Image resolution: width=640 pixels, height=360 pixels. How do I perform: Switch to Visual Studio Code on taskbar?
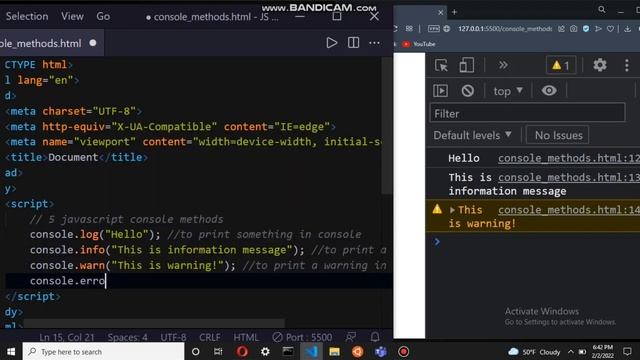311,351
